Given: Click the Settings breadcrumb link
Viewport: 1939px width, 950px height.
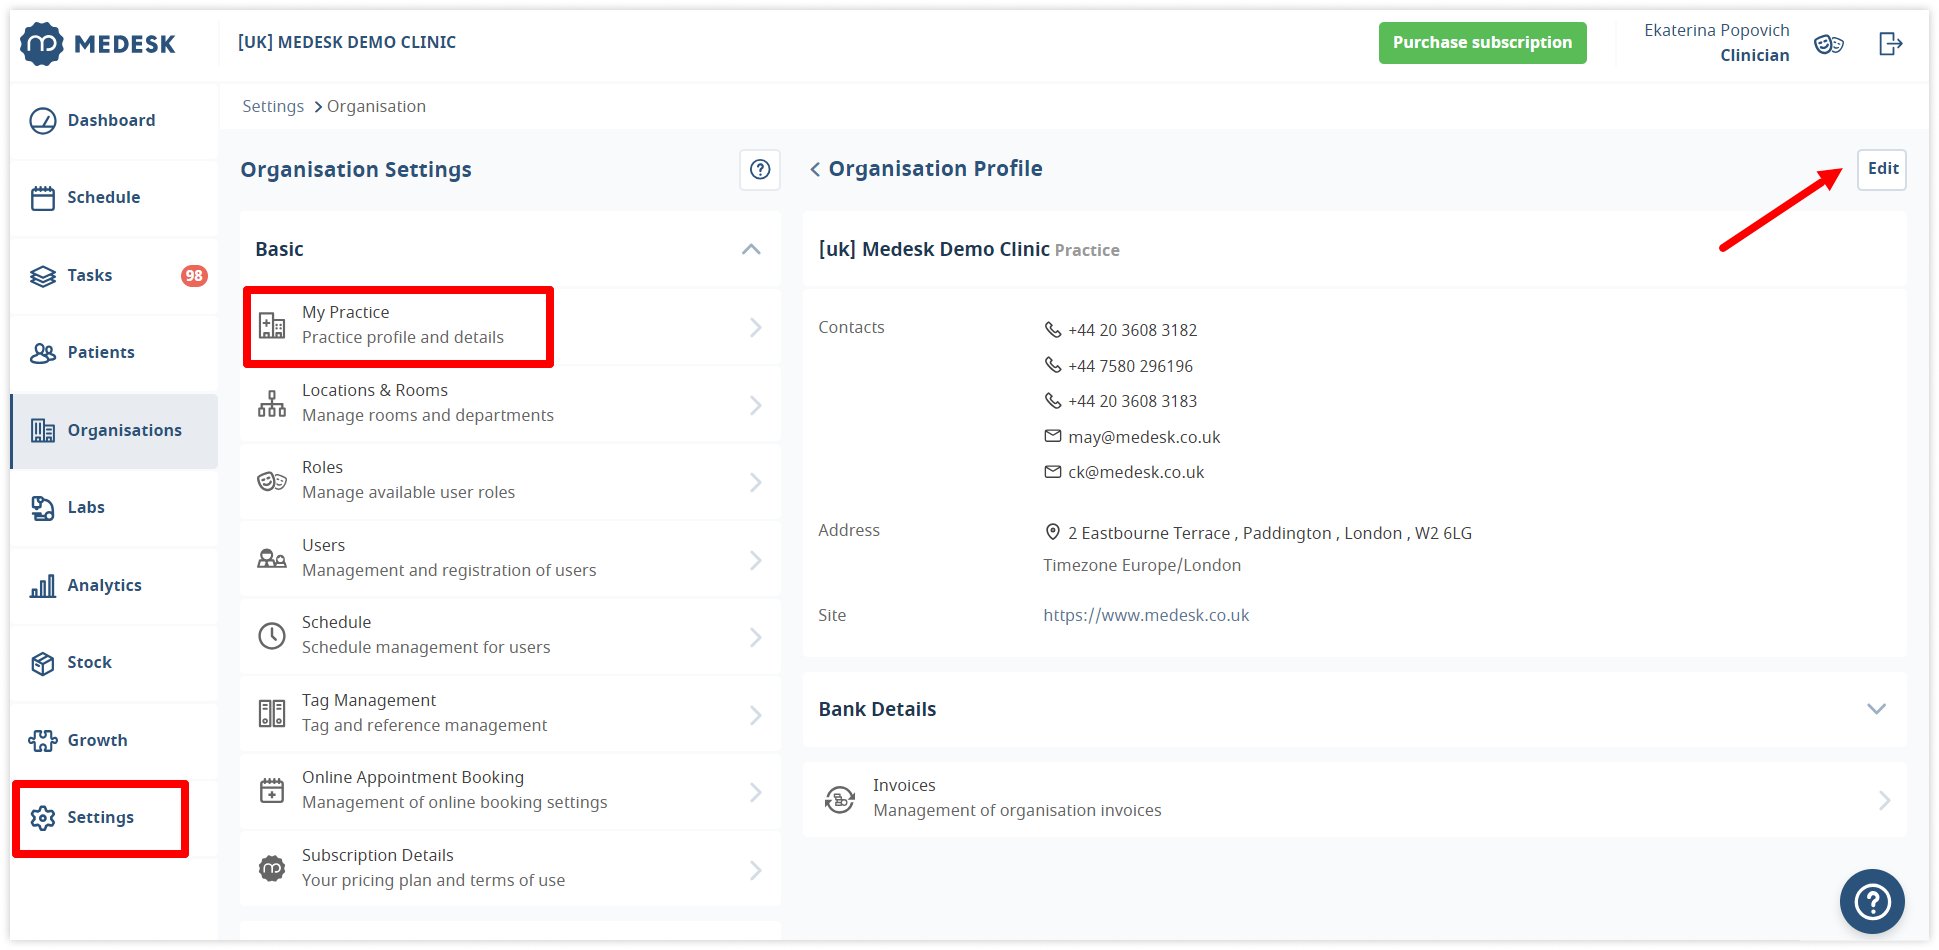Looking at the screenshot, I should tap(273, 107).
